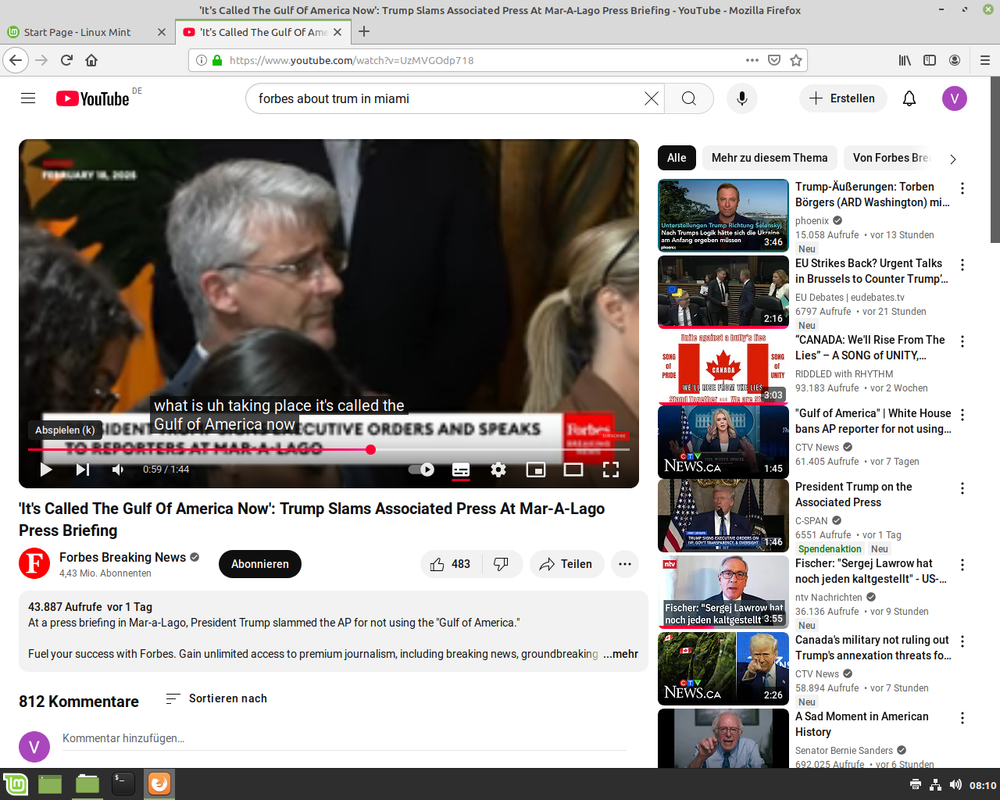Go to the Firefox home page

click(91, 60)
